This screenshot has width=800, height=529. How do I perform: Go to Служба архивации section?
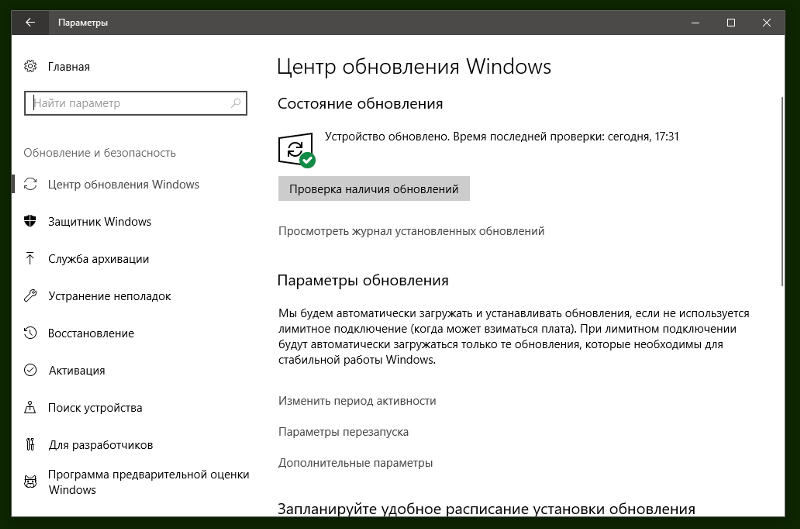point(98,259)
